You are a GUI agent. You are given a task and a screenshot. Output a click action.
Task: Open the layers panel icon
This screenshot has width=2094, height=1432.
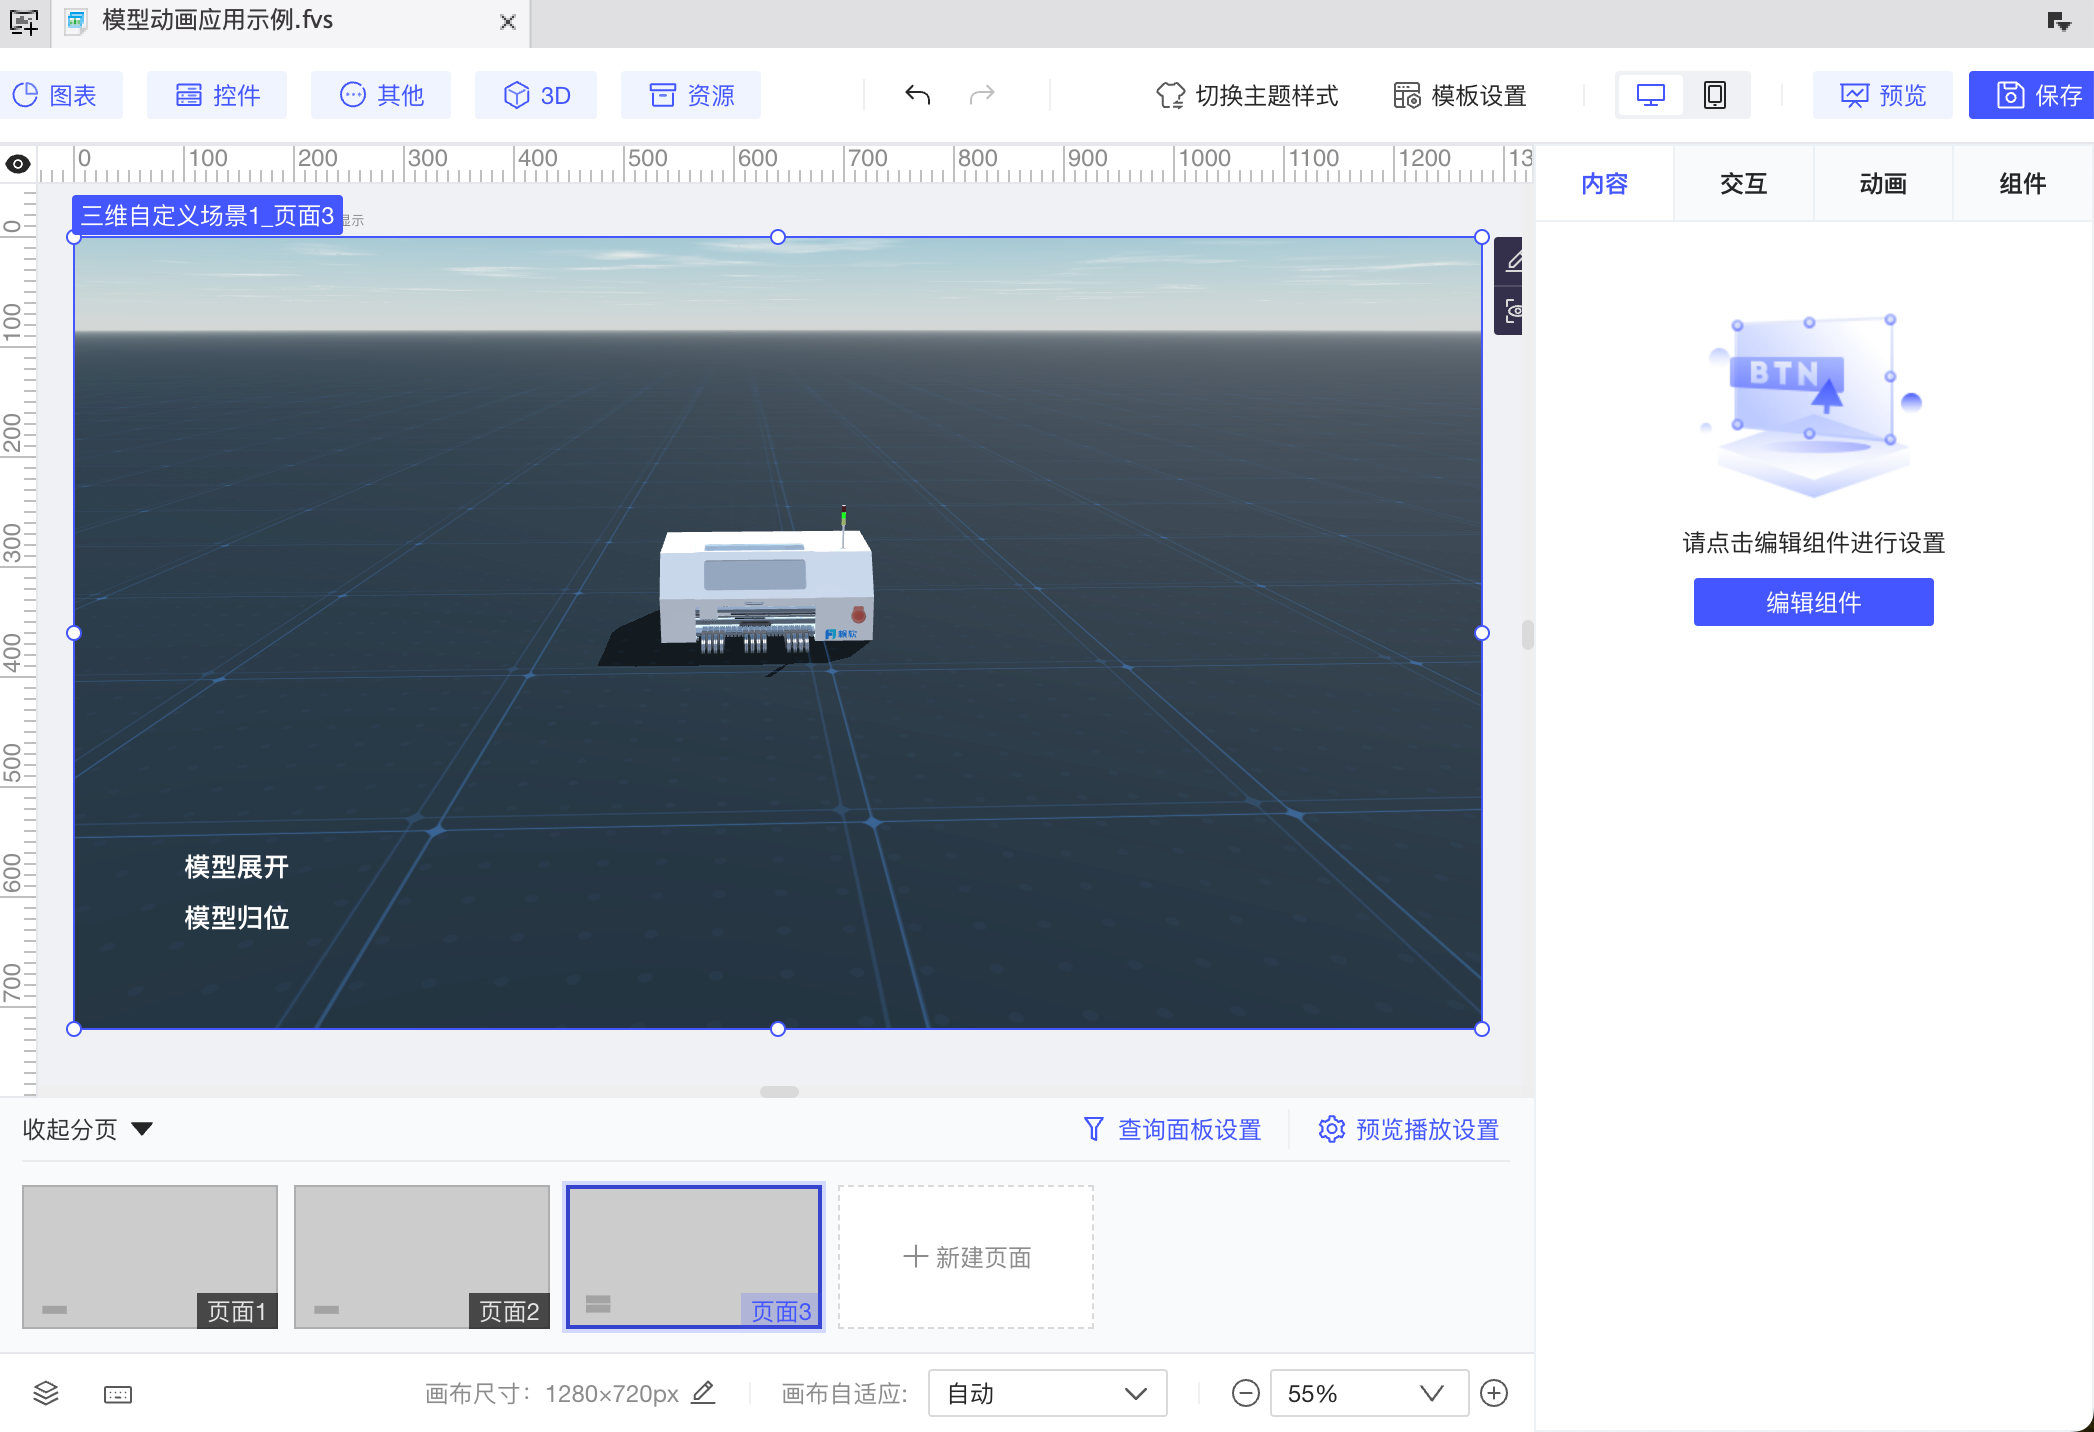(46, 1393)
